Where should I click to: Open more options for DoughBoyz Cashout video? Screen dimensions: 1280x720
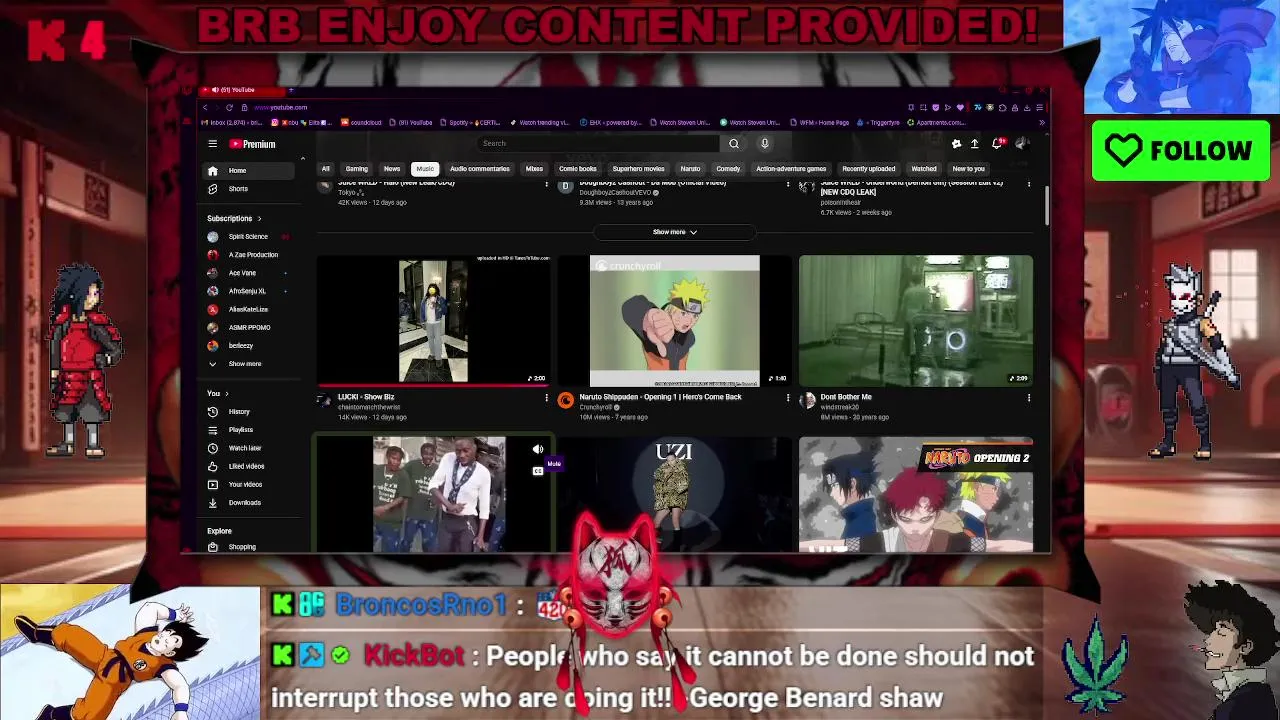(x=787, y=185)
